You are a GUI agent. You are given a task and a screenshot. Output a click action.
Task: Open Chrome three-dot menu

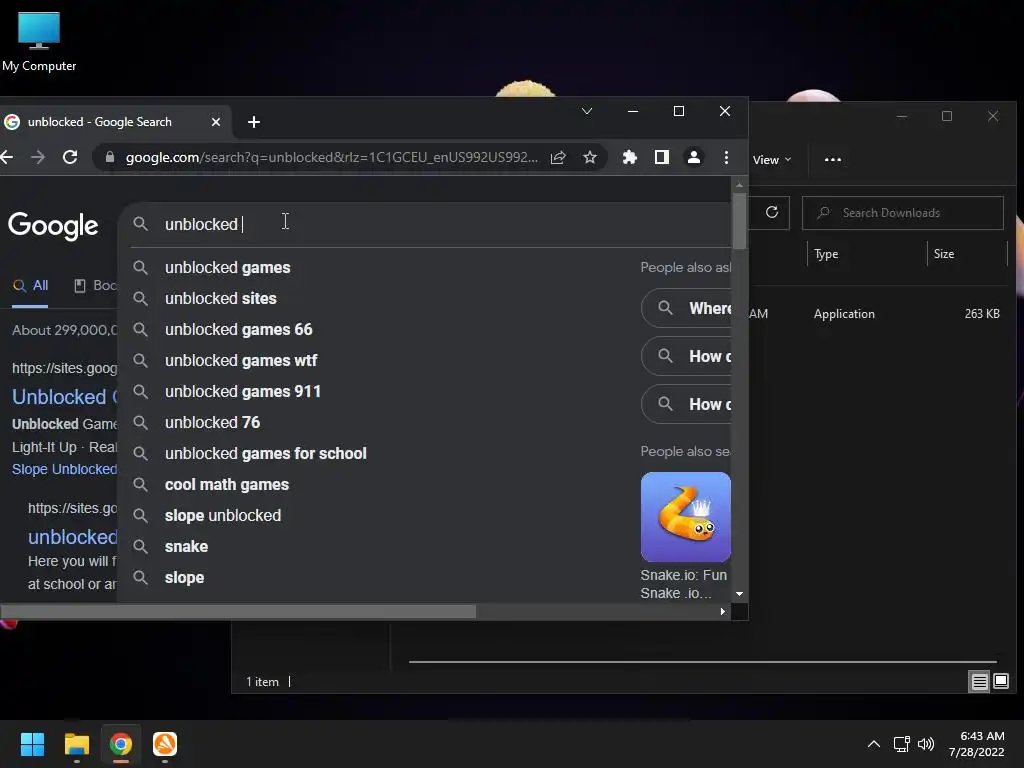tap(726, 157)
